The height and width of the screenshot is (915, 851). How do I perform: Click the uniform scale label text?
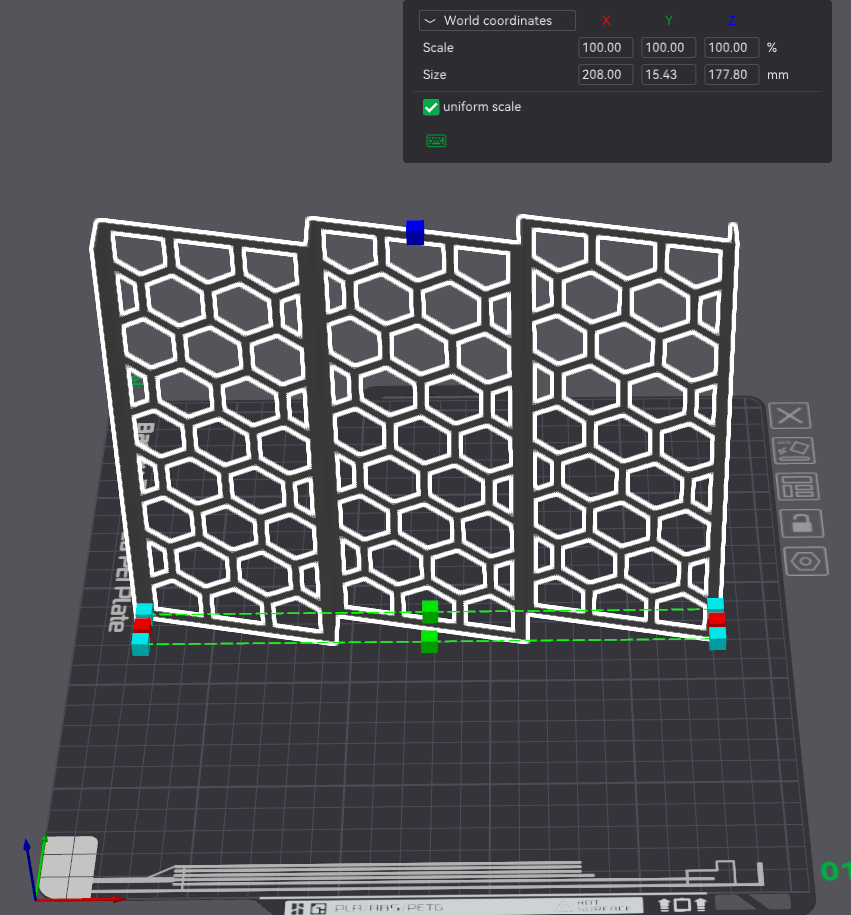(482, 107)
